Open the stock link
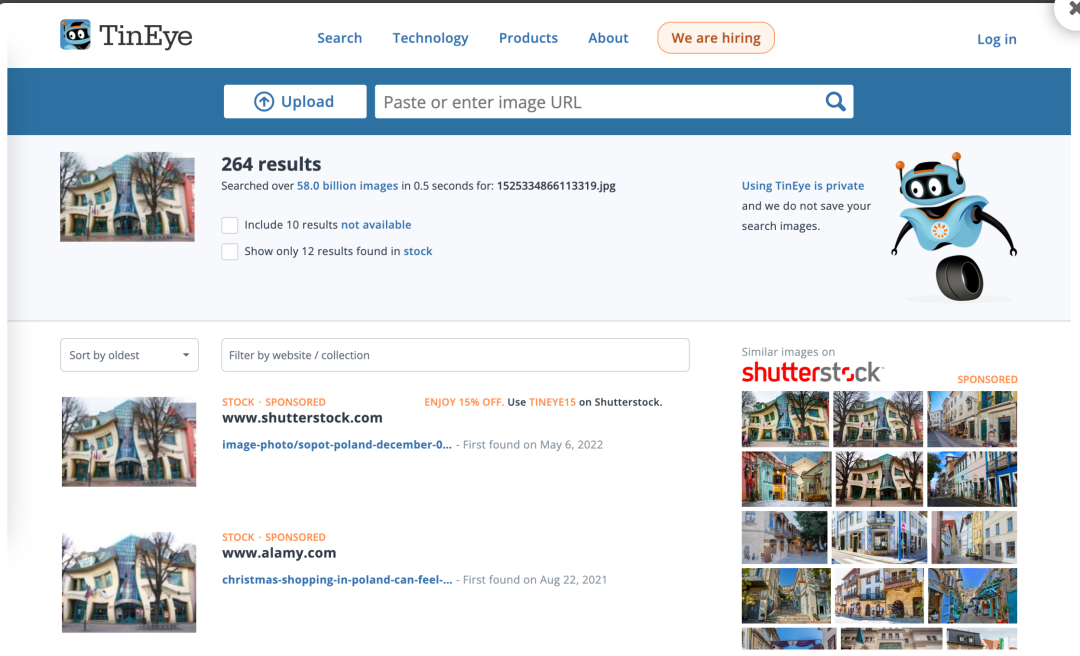Viewport: 1080px width, 656px height. 418,252
